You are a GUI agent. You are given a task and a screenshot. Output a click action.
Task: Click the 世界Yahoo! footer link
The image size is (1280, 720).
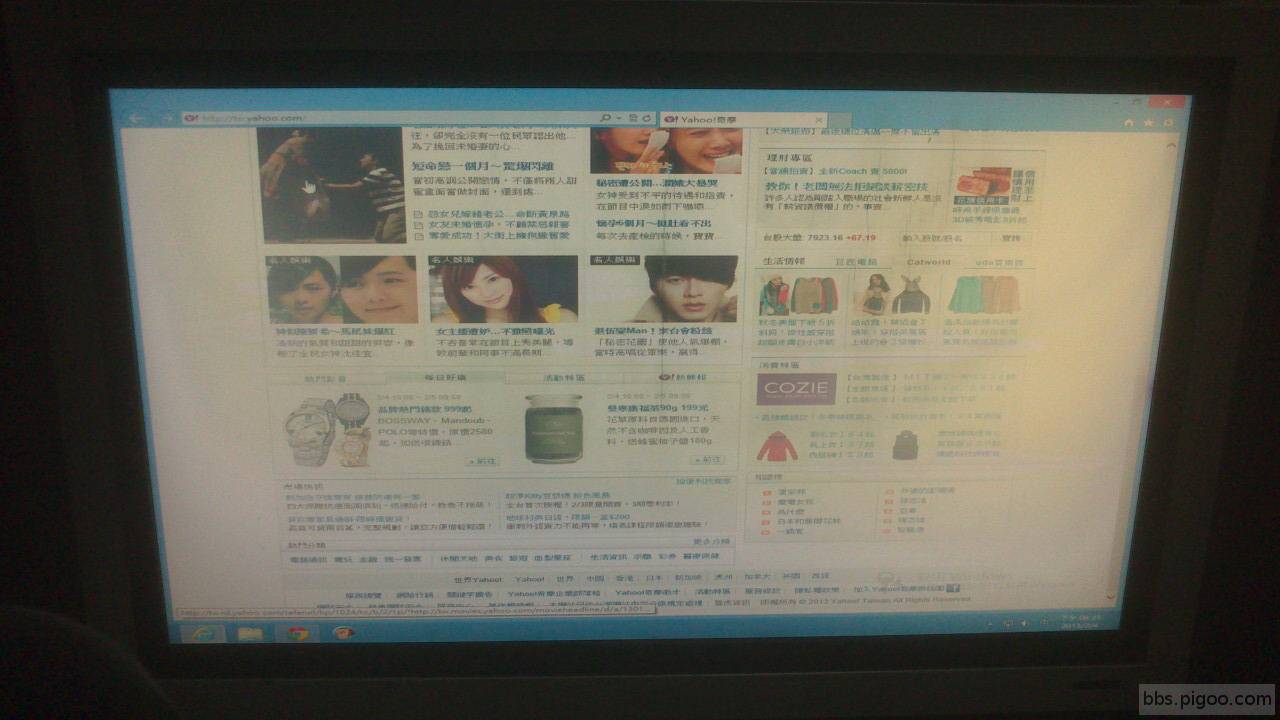click(477, 579)
